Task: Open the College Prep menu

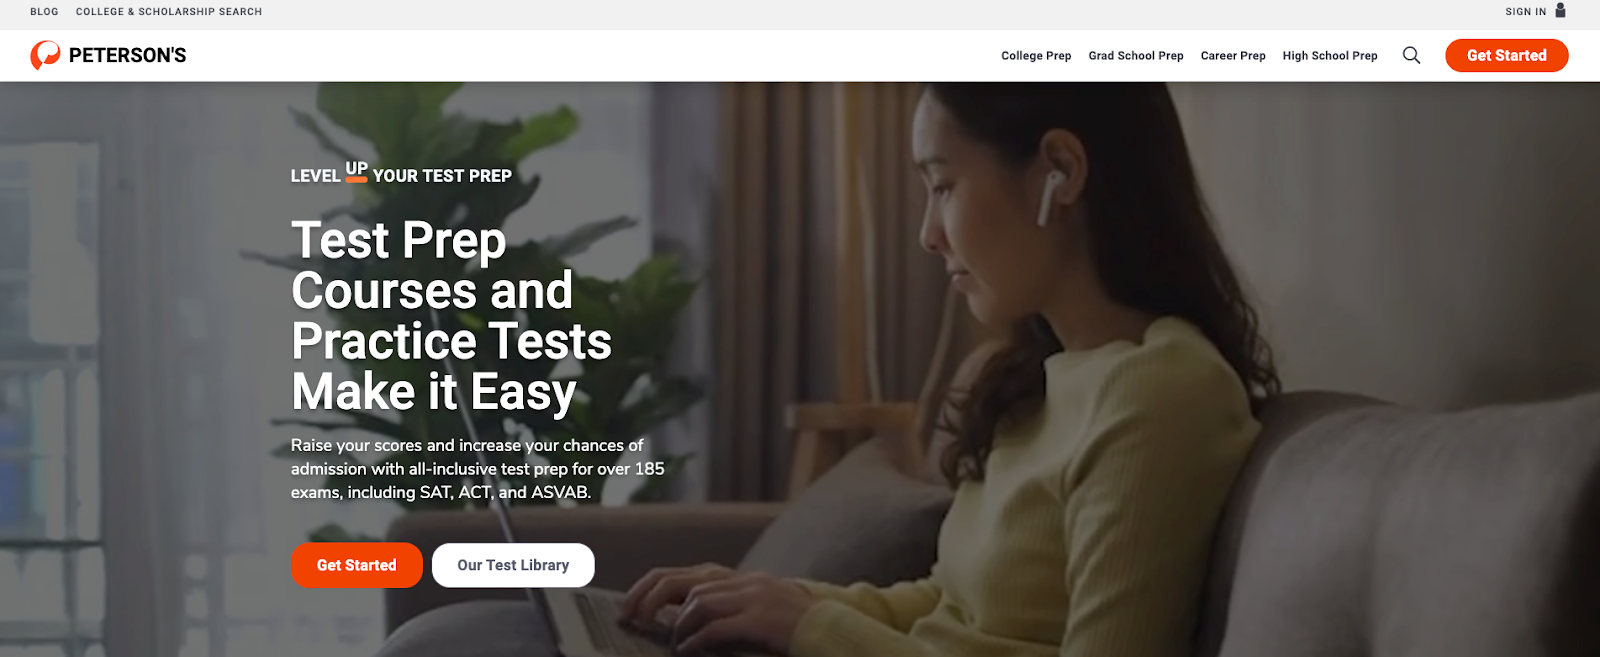Action: (1036, 56)
